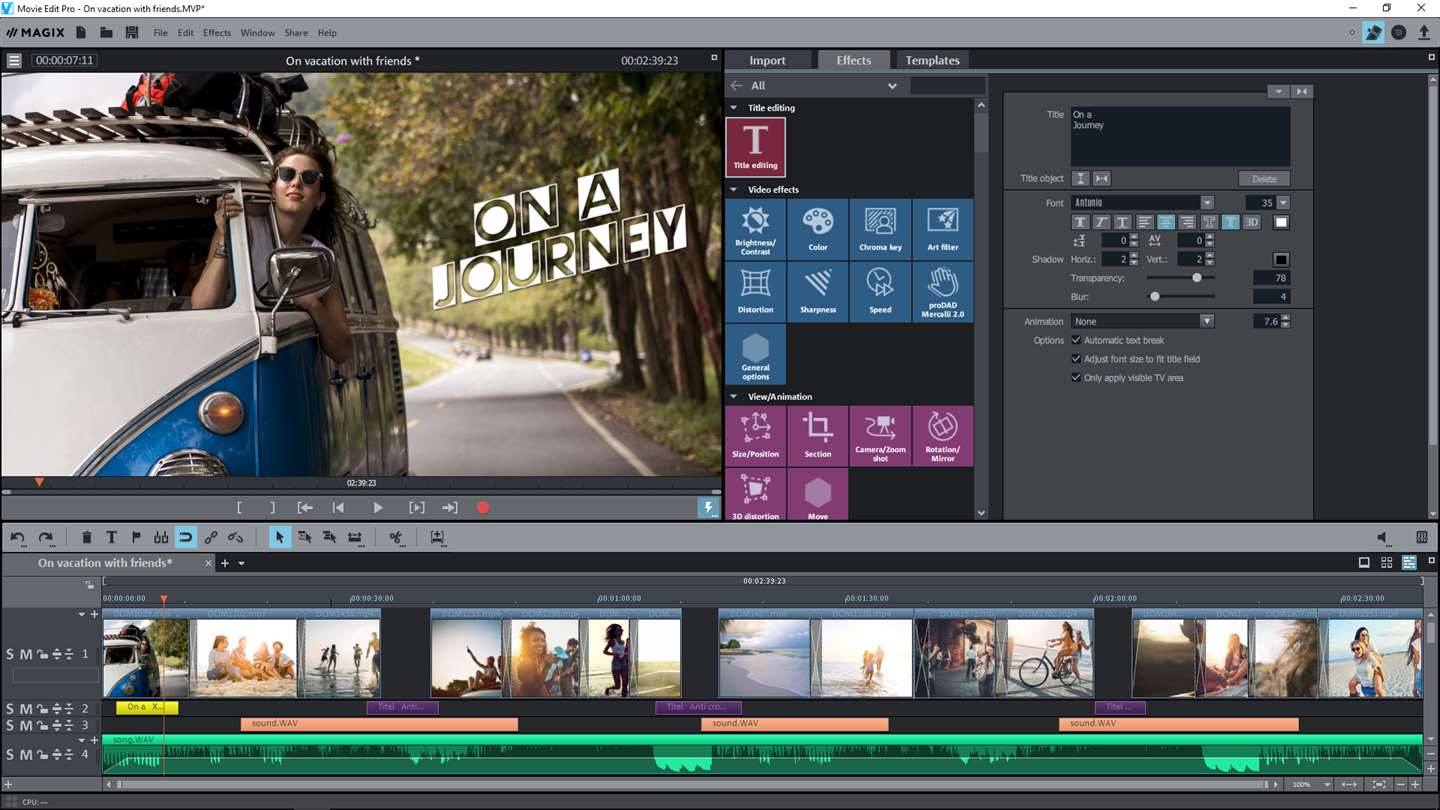Screen dimensions: 1440x810
Task: Open the Distortion effect tile
Action: (x=756, y=292)
